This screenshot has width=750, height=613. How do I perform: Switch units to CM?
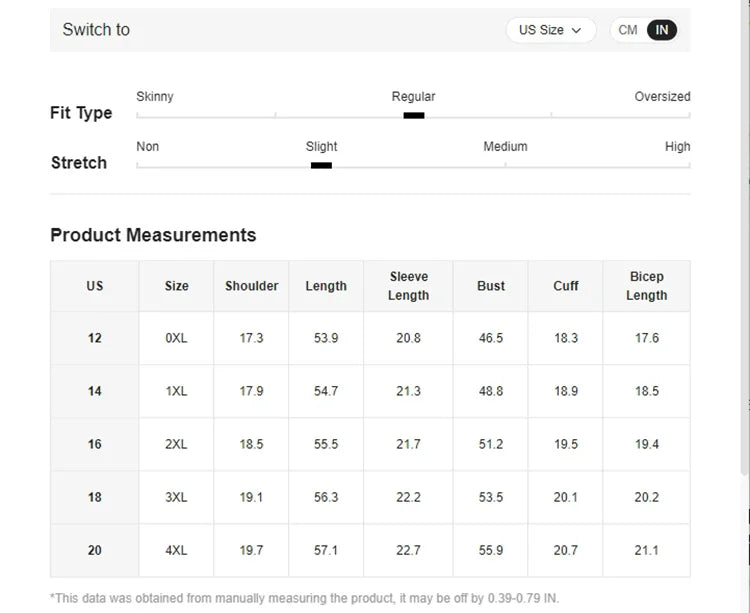628,30
